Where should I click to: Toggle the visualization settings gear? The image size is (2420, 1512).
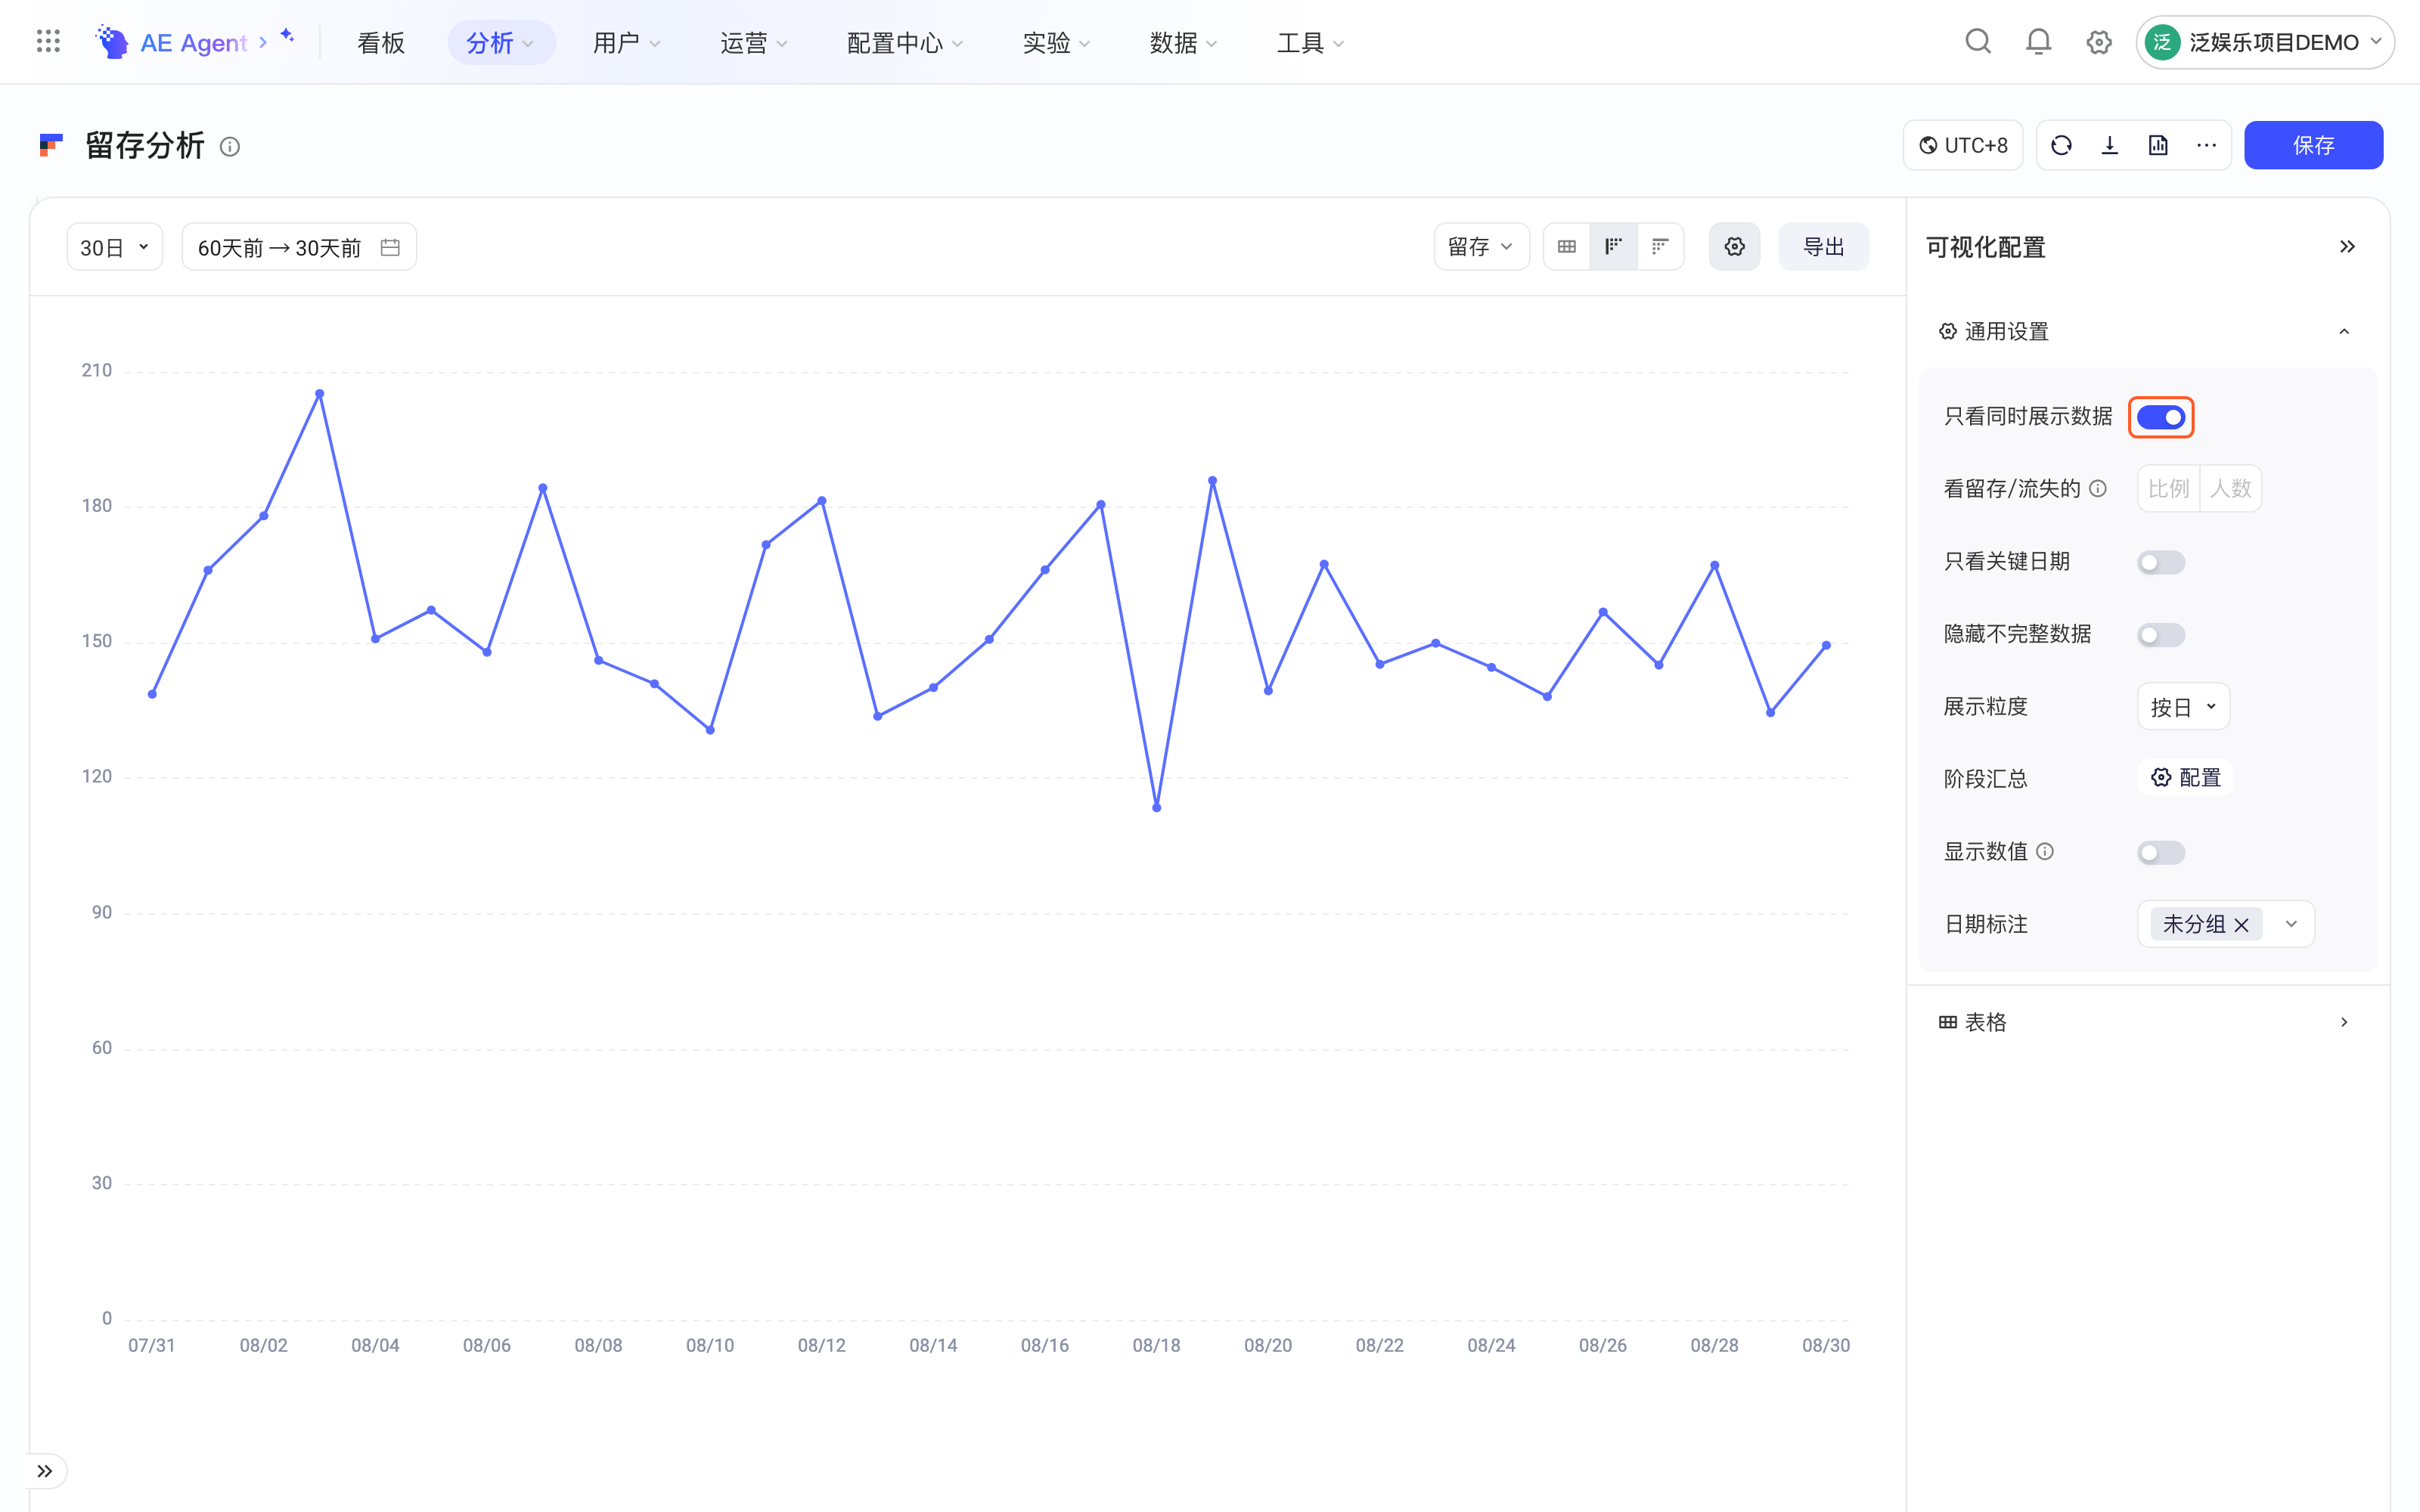pyautogui.click(x=1735, y=247)
